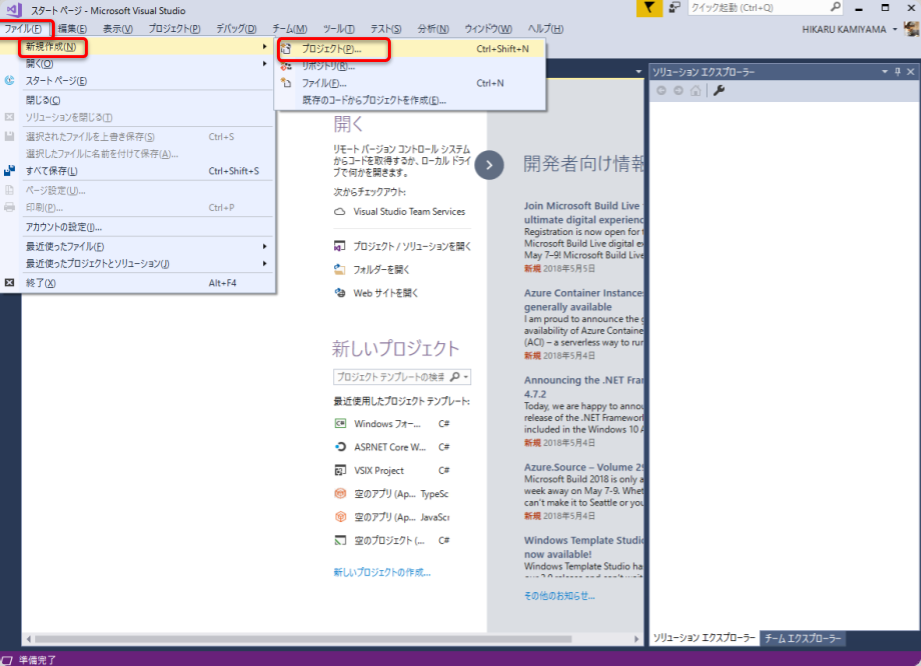Click the Solution Explorer home icon

695,90
